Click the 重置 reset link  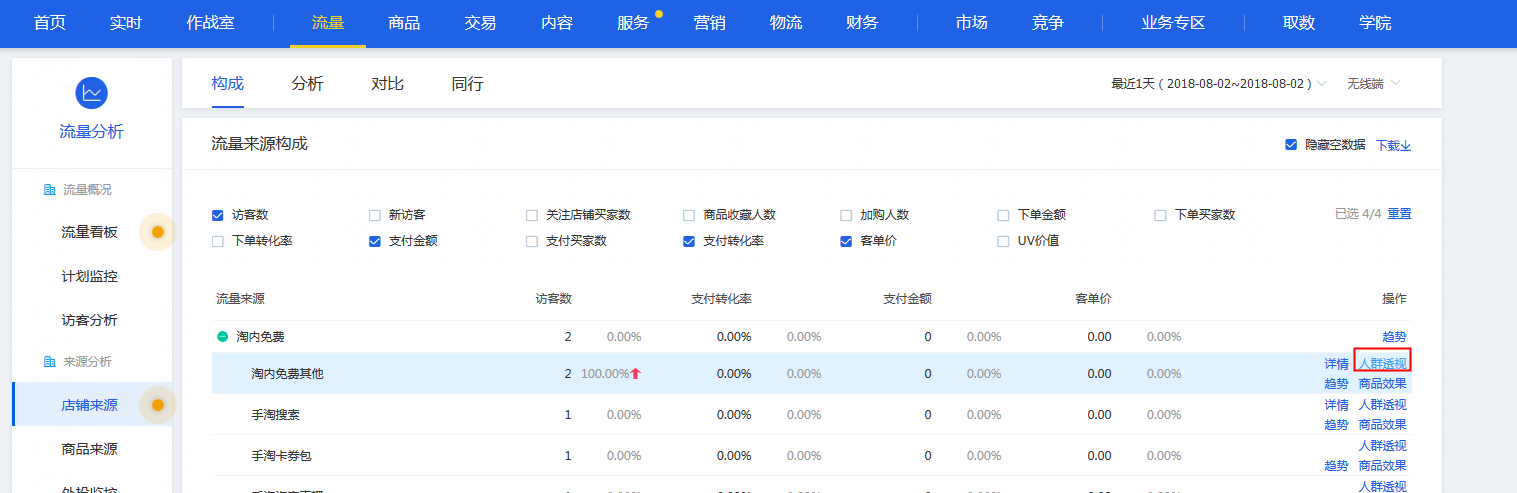[1399, 214]
